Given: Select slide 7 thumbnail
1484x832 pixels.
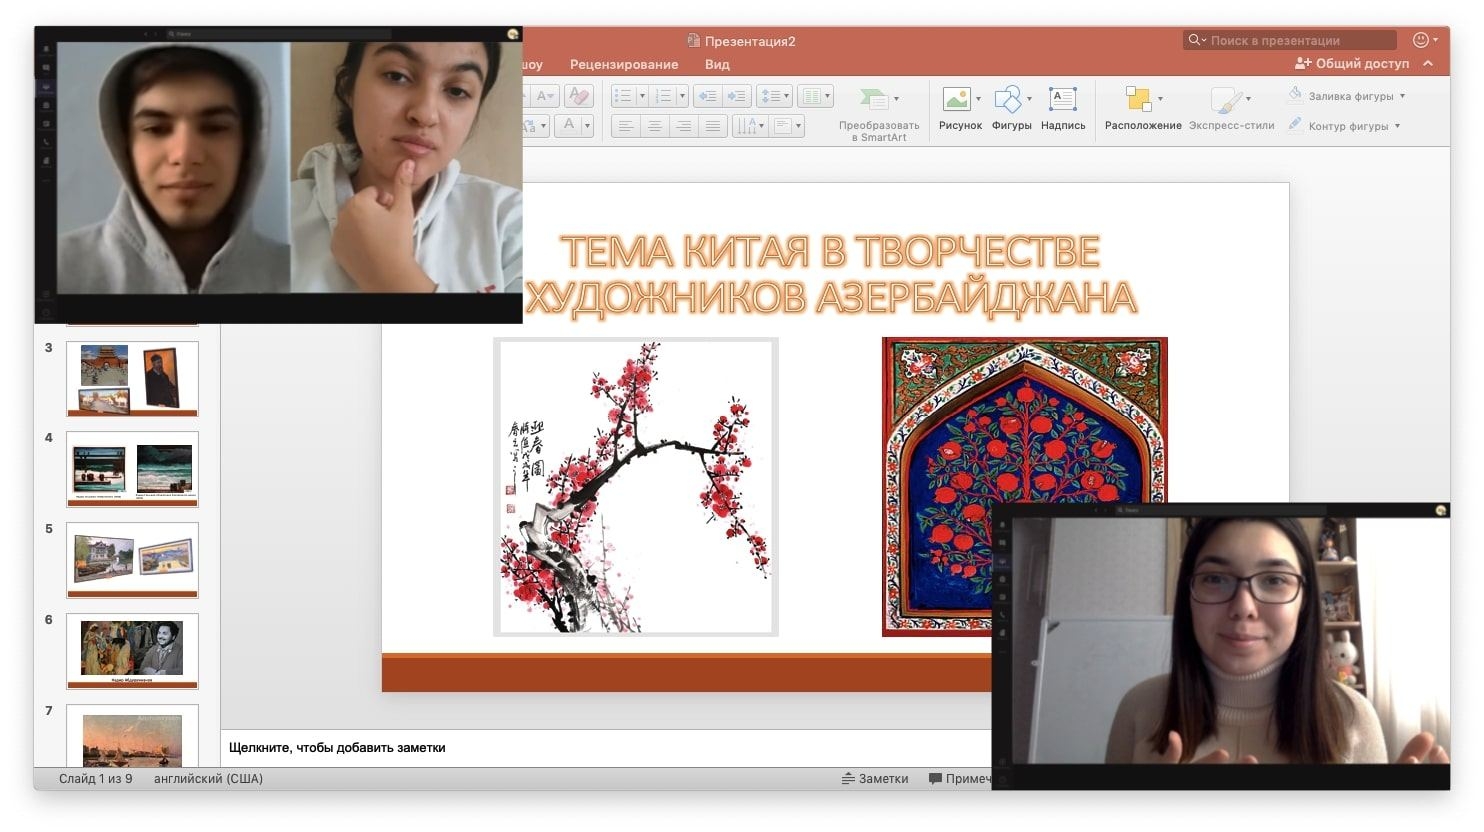Looking at the screenshot, I should pos(132,736).
